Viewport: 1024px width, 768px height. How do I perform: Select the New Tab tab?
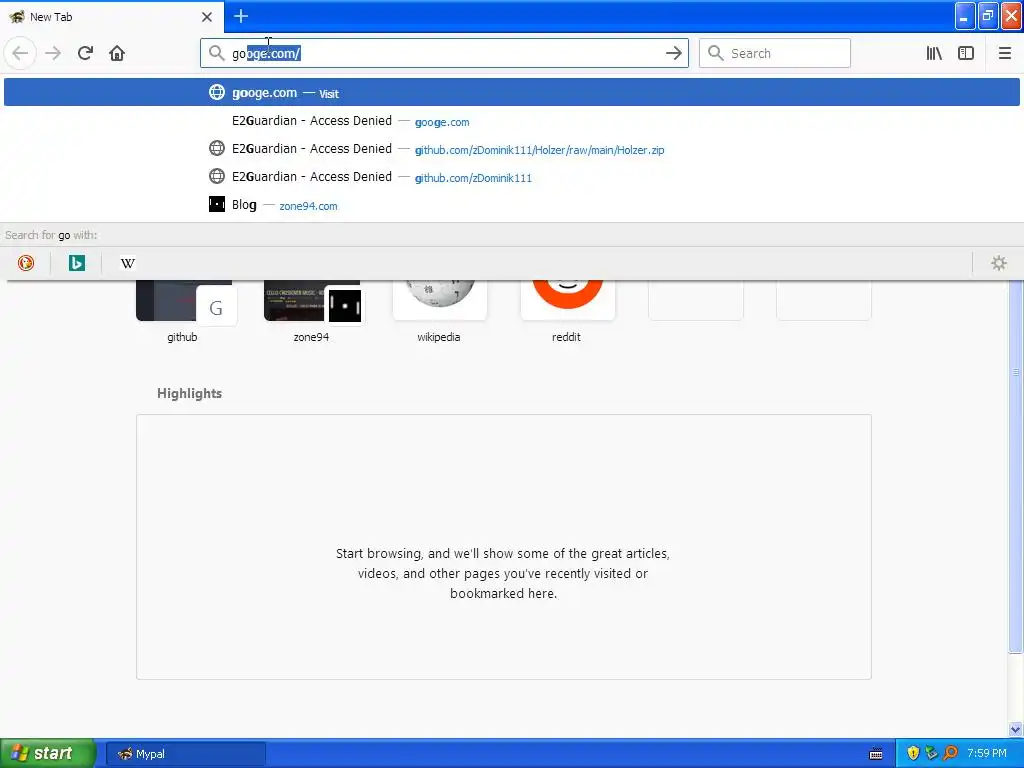pos(112,16)
